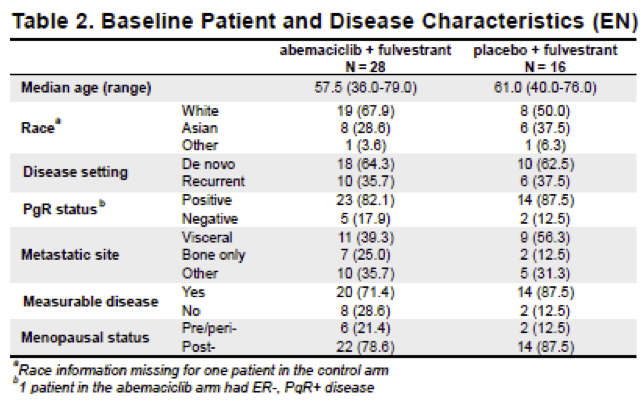Select the 'PgR status' row label

pos(65,207)
